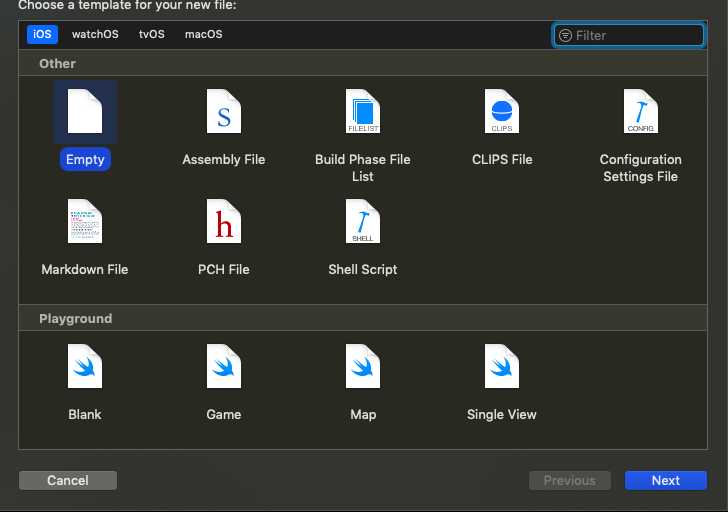Click the Next button
The width and height of the screenshot is (728, 512).
click(665, 480)
